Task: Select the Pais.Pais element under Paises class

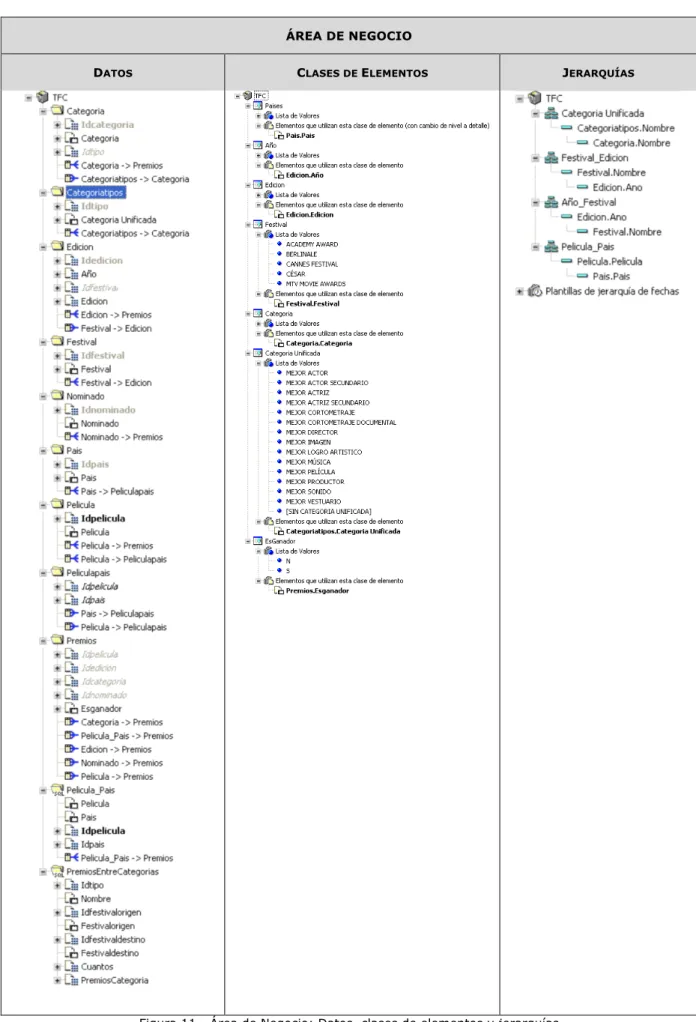Action: 300,136
